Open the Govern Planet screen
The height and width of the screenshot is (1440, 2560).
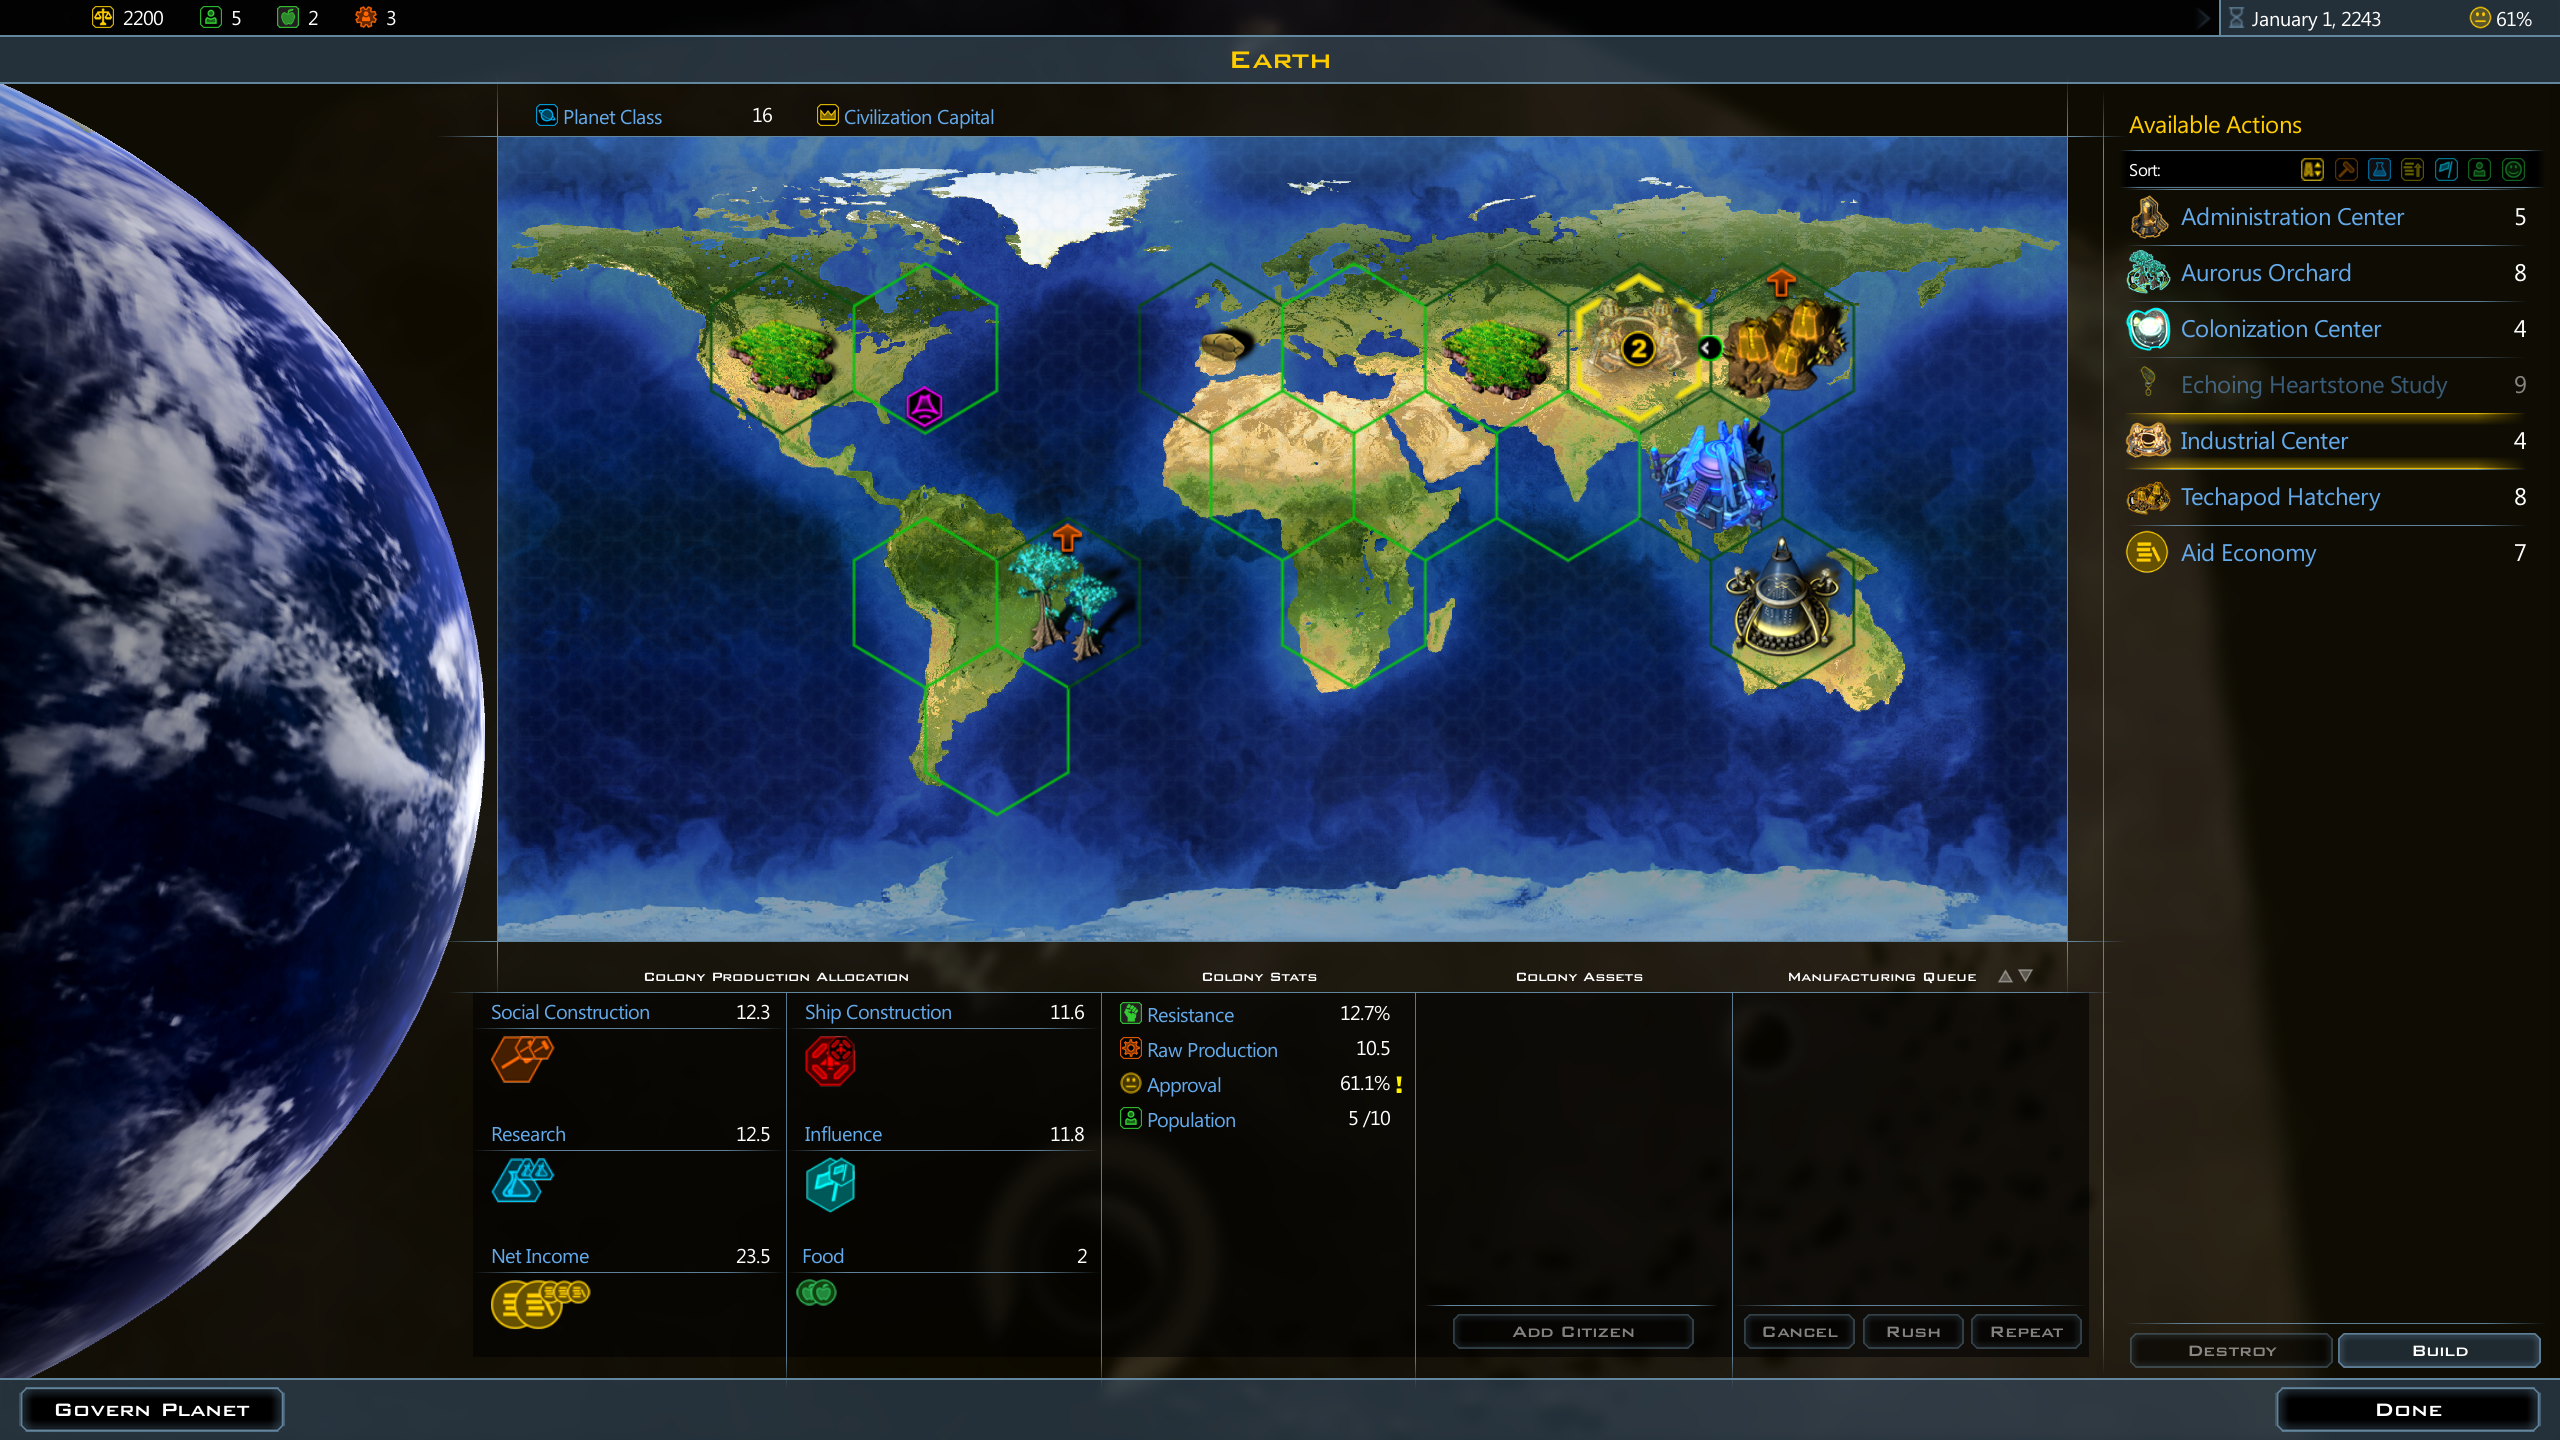coord(152,1409)
